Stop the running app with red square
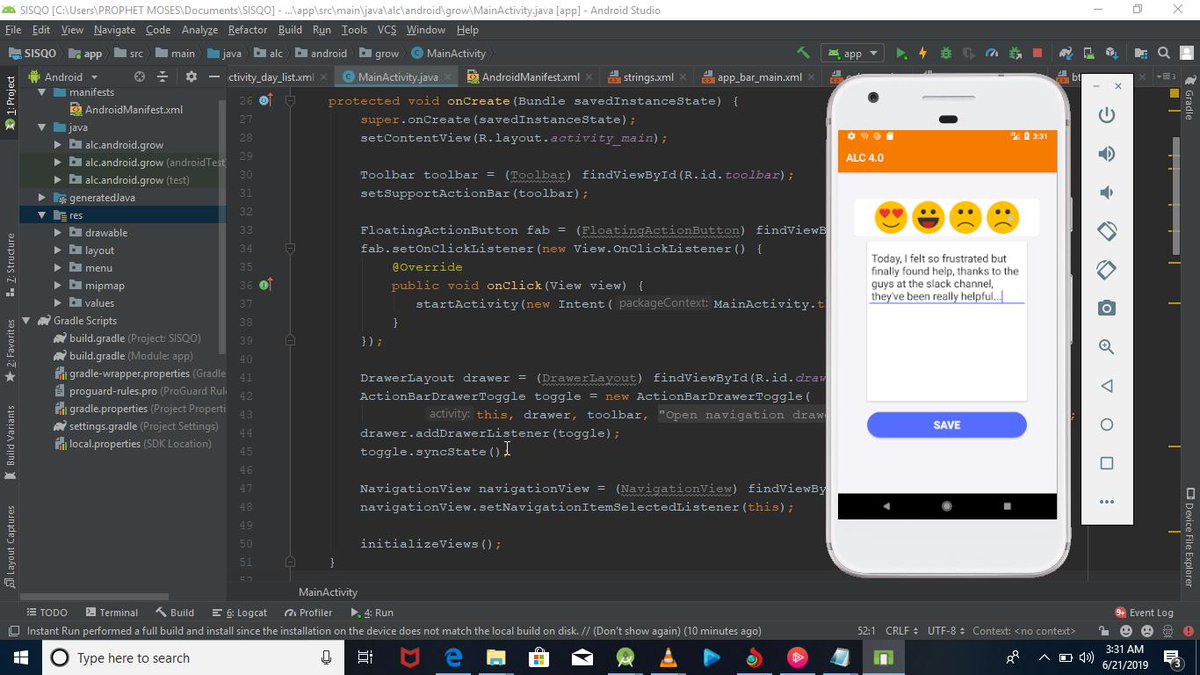1200x675 pixels. [x=1037, y=53]
